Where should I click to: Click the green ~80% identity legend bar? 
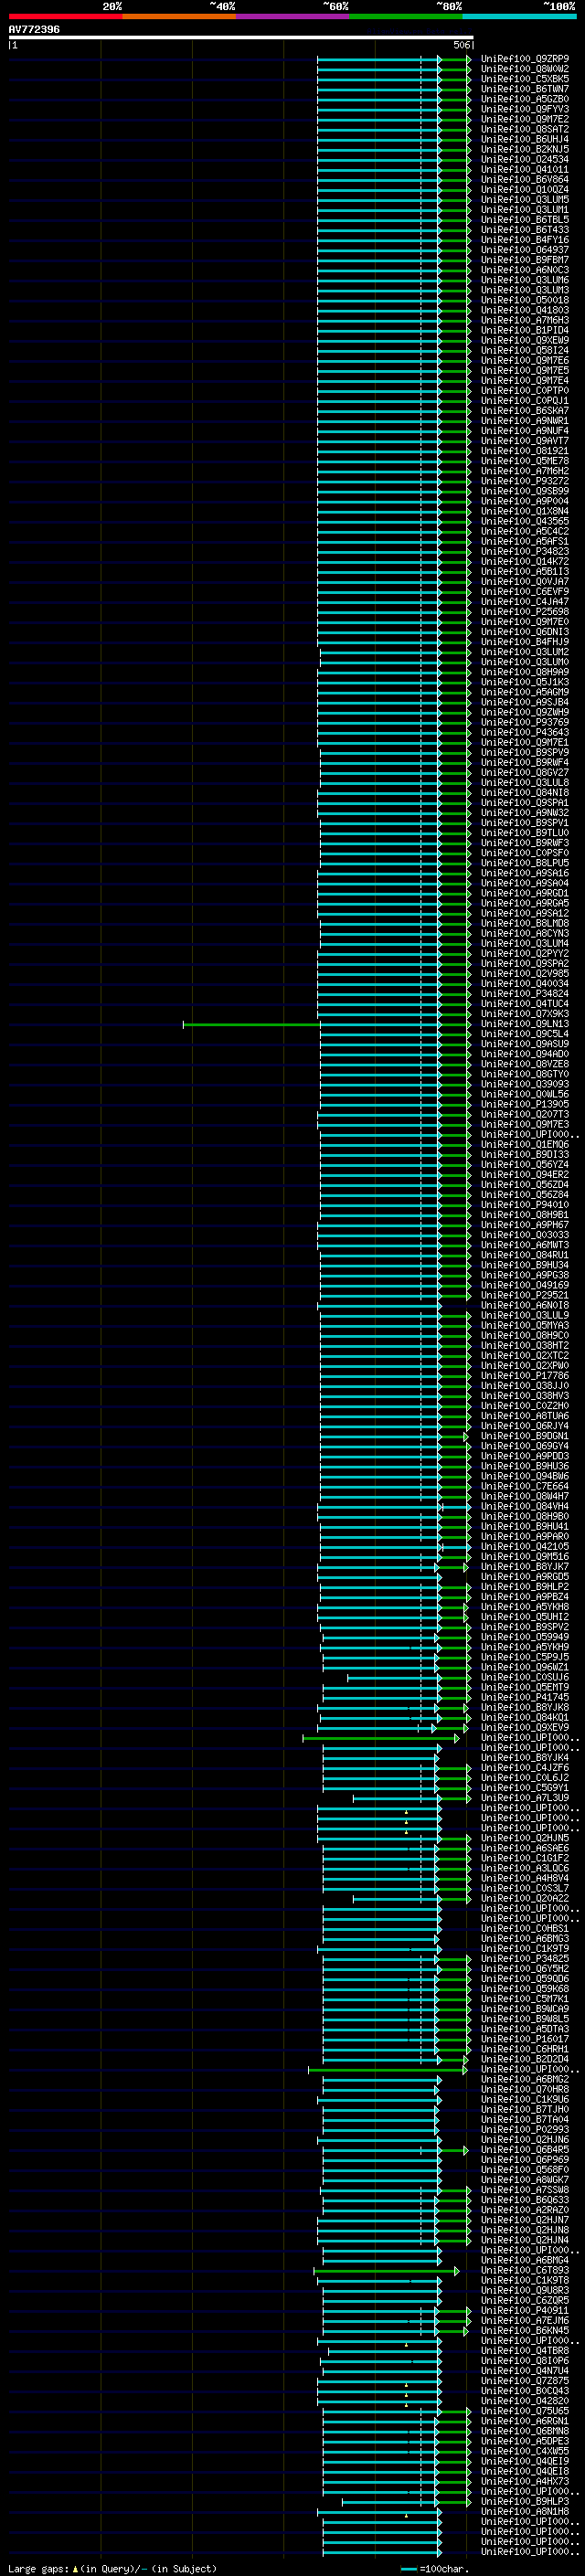coord(406,16)
